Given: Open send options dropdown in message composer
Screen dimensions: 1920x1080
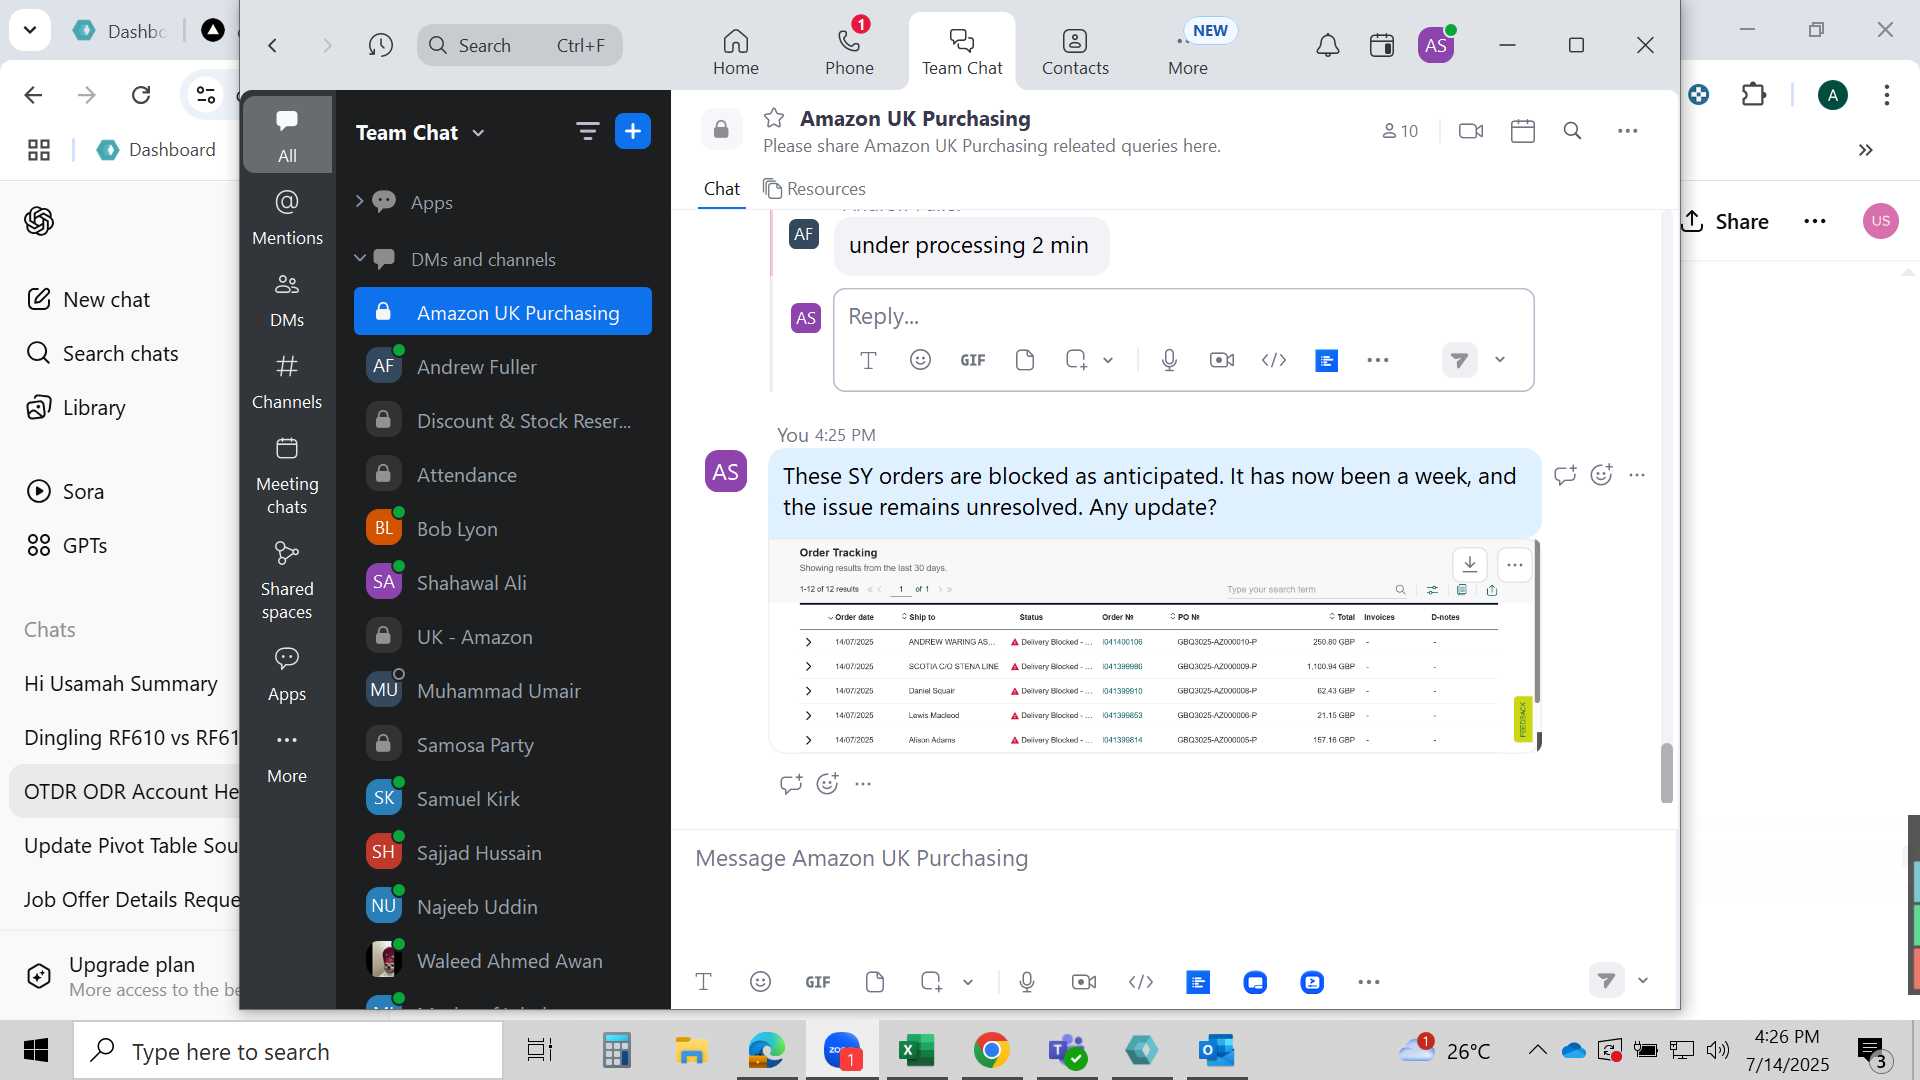Looking at the screenshot, I should pyautogui.click(x=1643, y=981).
